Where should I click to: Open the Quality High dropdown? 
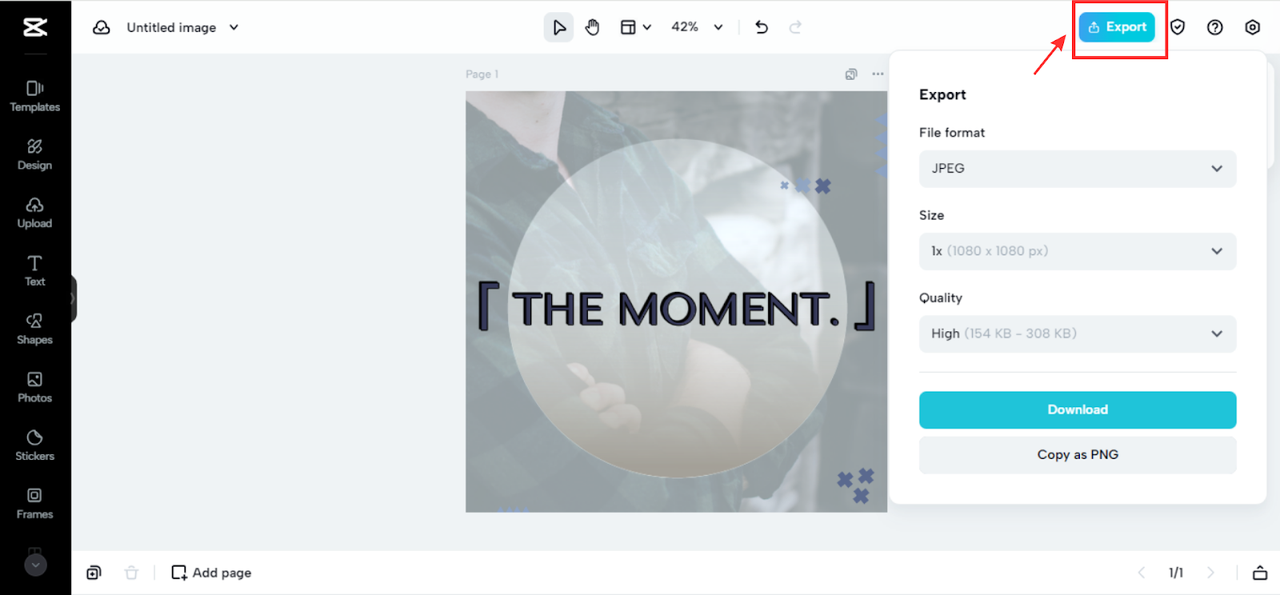[x=1078, y=334]
